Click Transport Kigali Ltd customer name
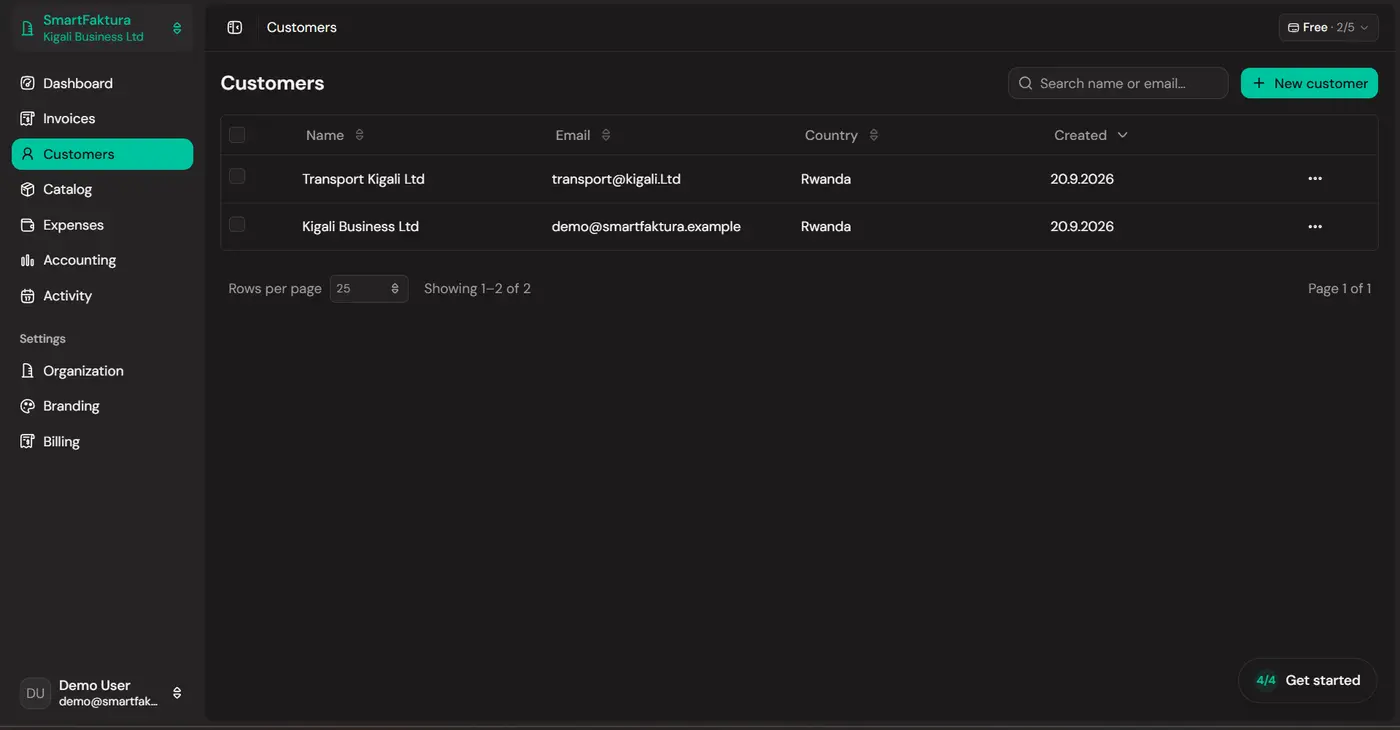This screenshot has height=730, width=1400. pos(364,179)
